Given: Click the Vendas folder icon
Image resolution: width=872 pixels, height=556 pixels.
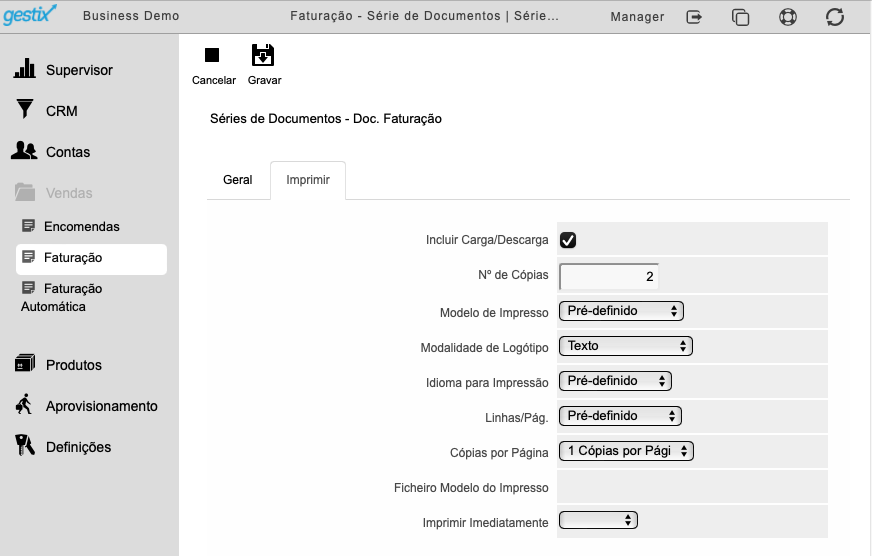Looking at the screenshot, I should [x=24, y=192].
